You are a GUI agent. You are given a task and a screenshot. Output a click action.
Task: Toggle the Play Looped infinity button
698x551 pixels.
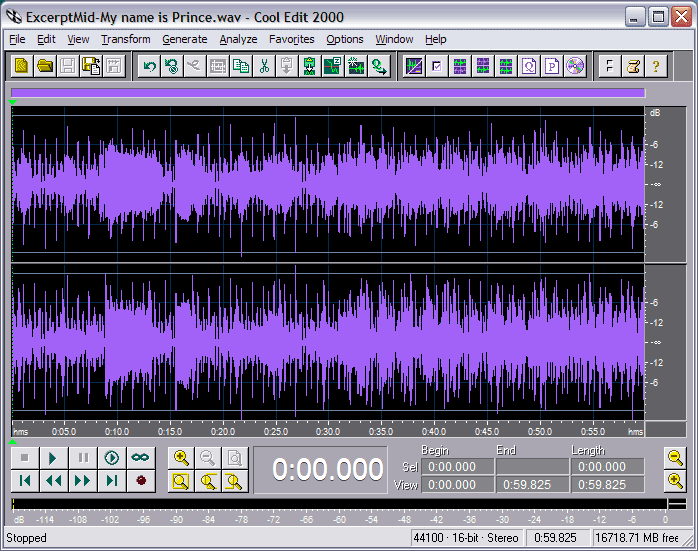(x=140, y=458)
